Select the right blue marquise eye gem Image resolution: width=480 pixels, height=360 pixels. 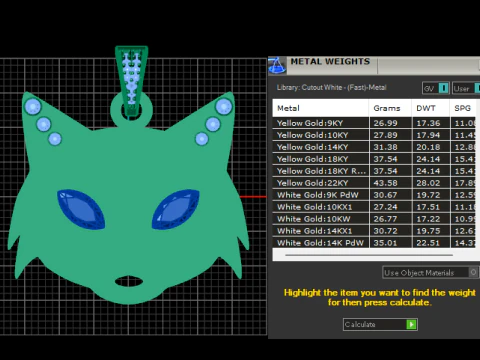pyautogui.click(x=176, y=209)
